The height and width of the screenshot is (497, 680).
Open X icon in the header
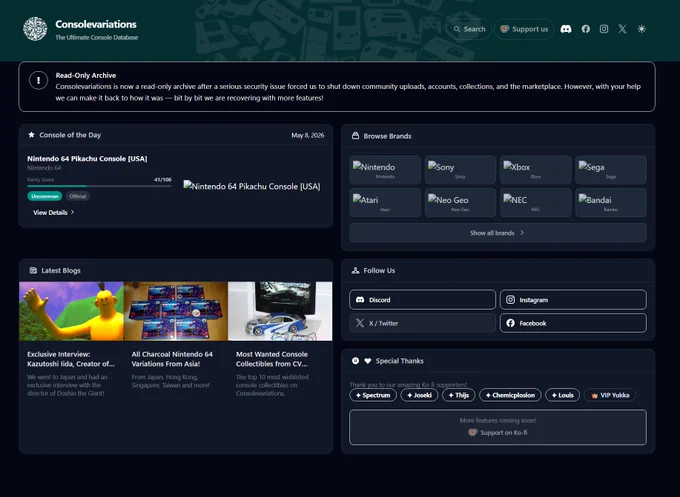(622, 29)
